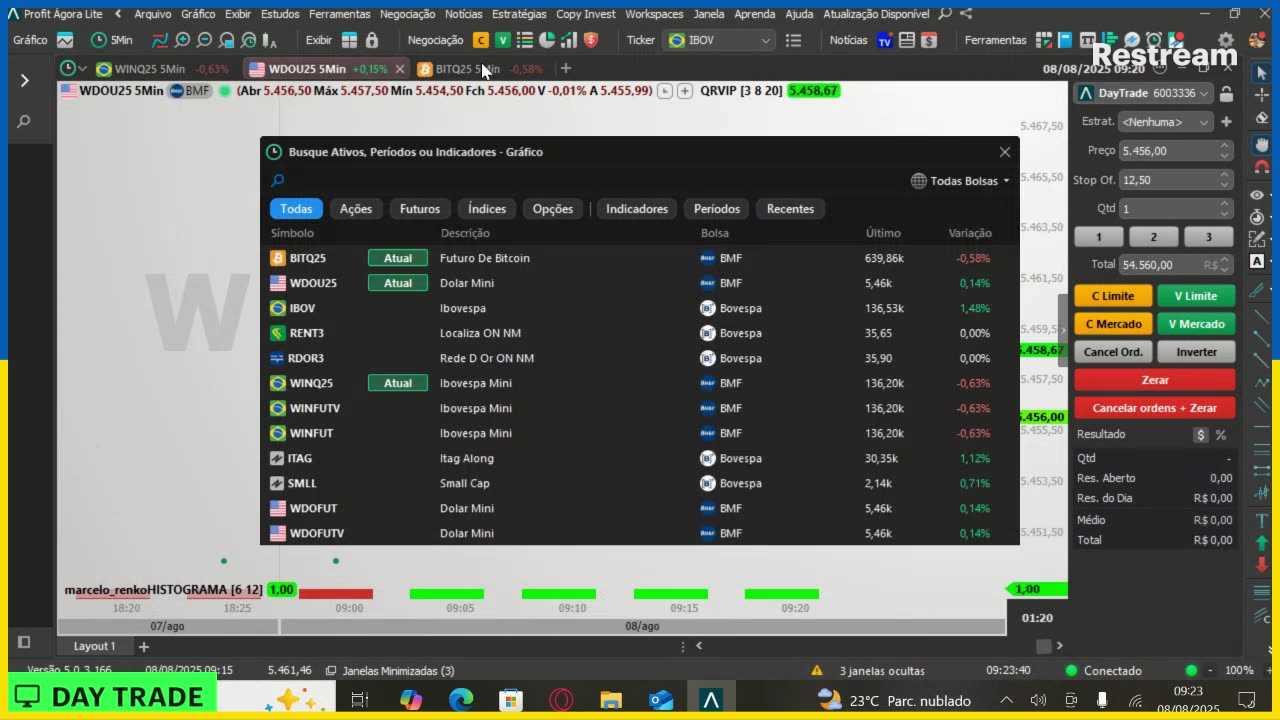Switch to the WINQ25 5Min chart tab
The image size is (1280, 720).
coord(162,69)
